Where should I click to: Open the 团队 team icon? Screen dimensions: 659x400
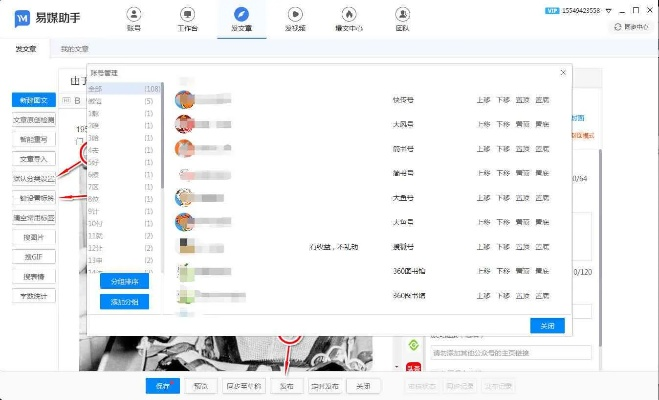click(x=402, y=18)
